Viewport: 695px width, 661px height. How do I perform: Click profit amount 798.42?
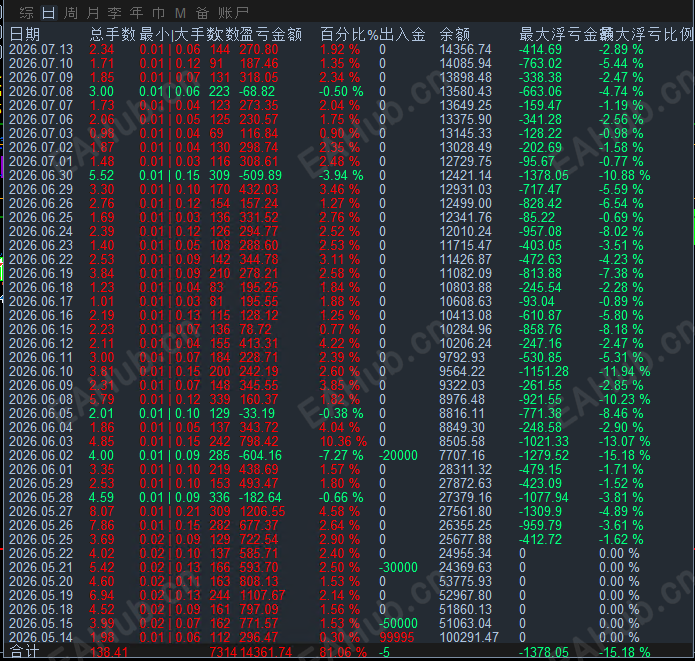[259, 441]
